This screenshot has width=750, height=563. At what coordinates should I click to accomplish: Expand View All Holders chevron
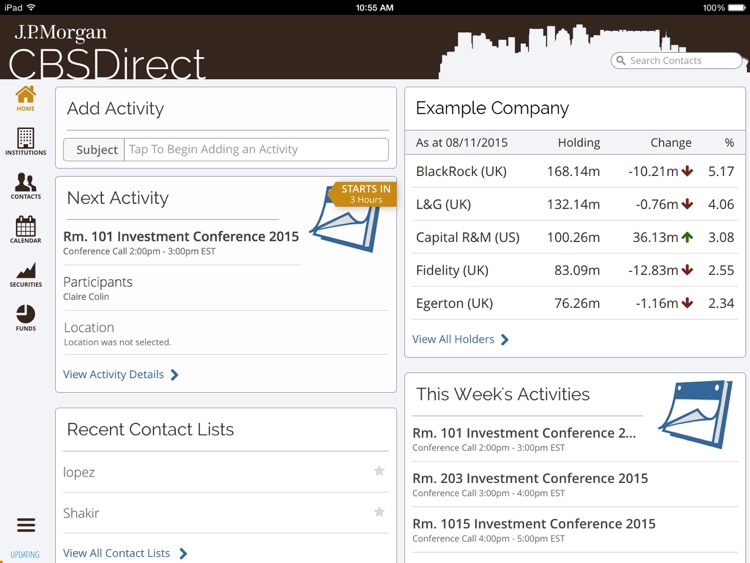(x=505, y=340)
